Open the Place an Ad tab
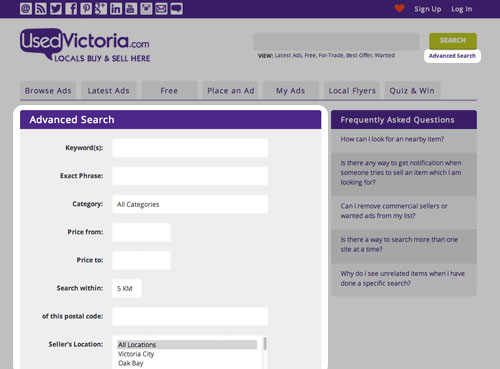The image size is (500, 369). click(x=230, y=91)
